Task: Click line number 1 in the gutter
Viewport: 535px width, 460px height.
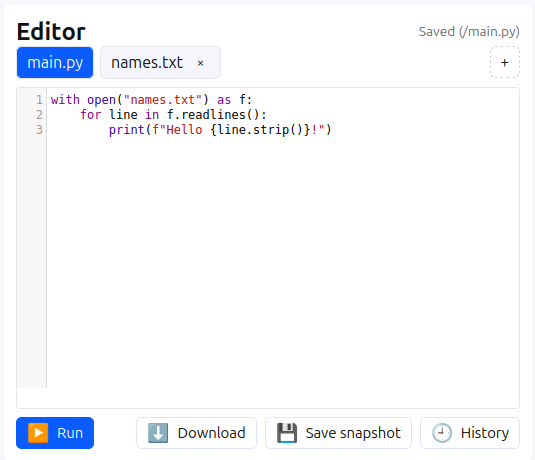Action: coord(39,100)
